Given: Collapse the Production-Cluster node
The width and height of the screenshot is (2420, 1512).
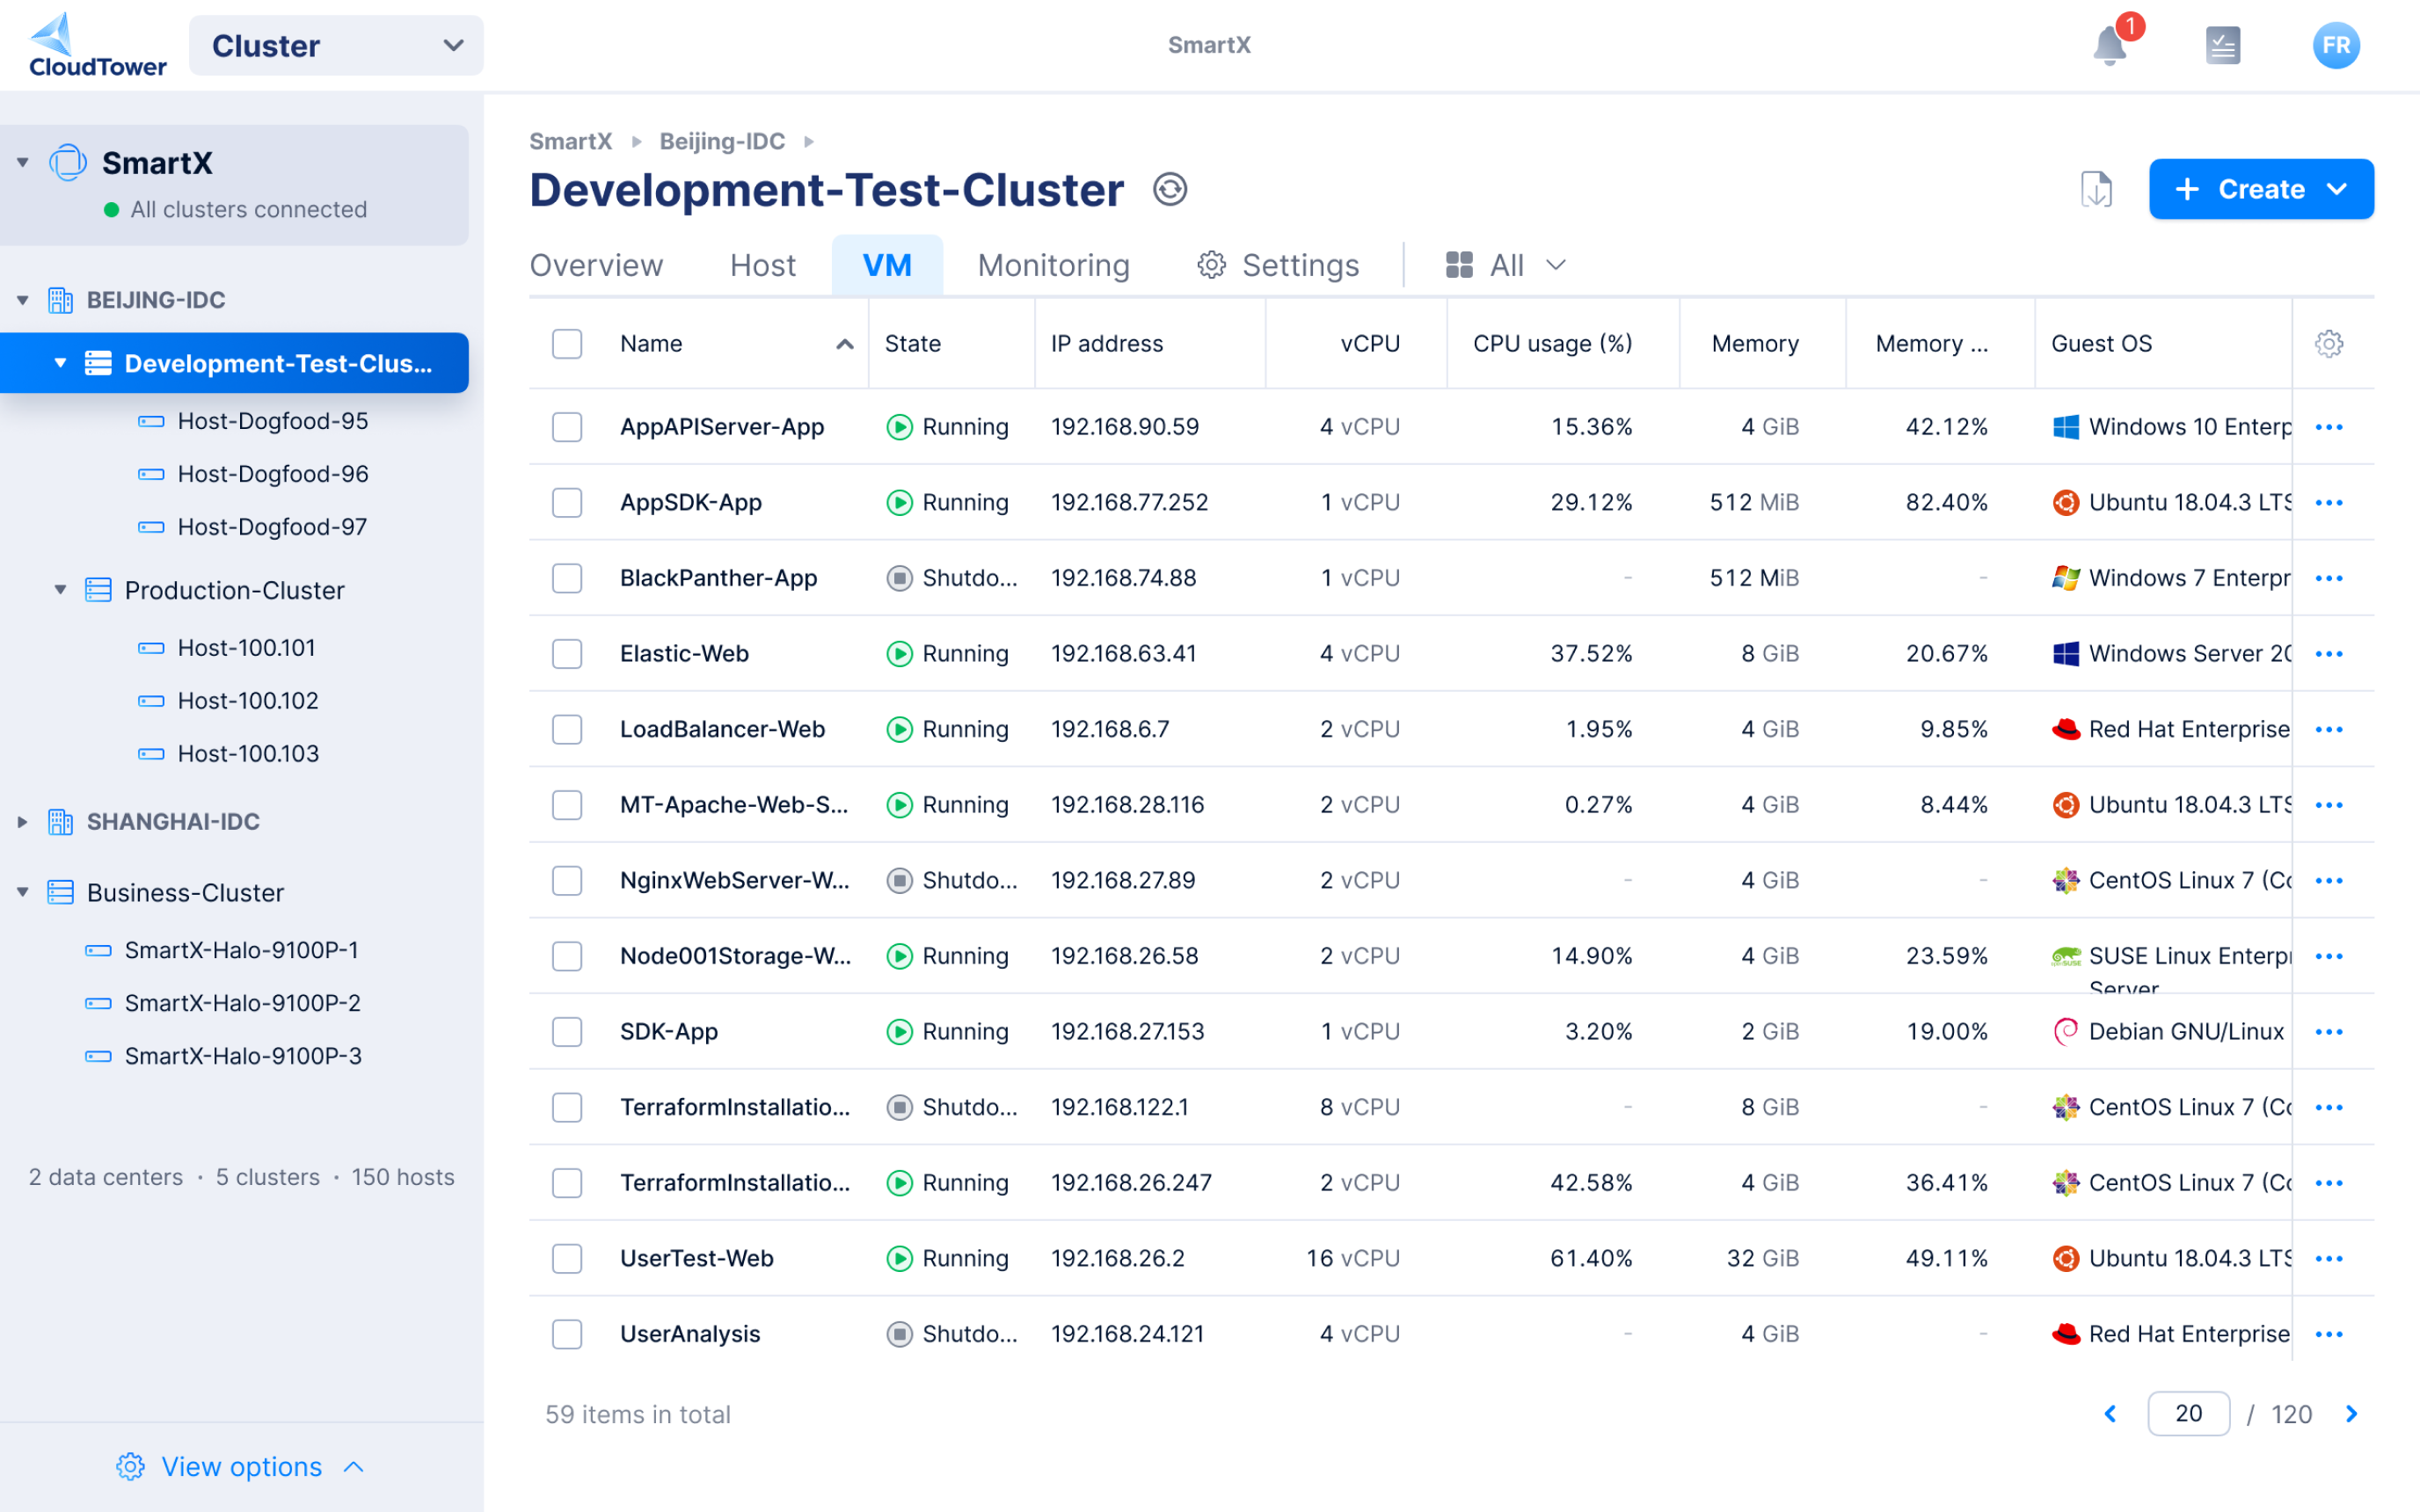Looking at the screenshot, I should (x=60, y=590).
